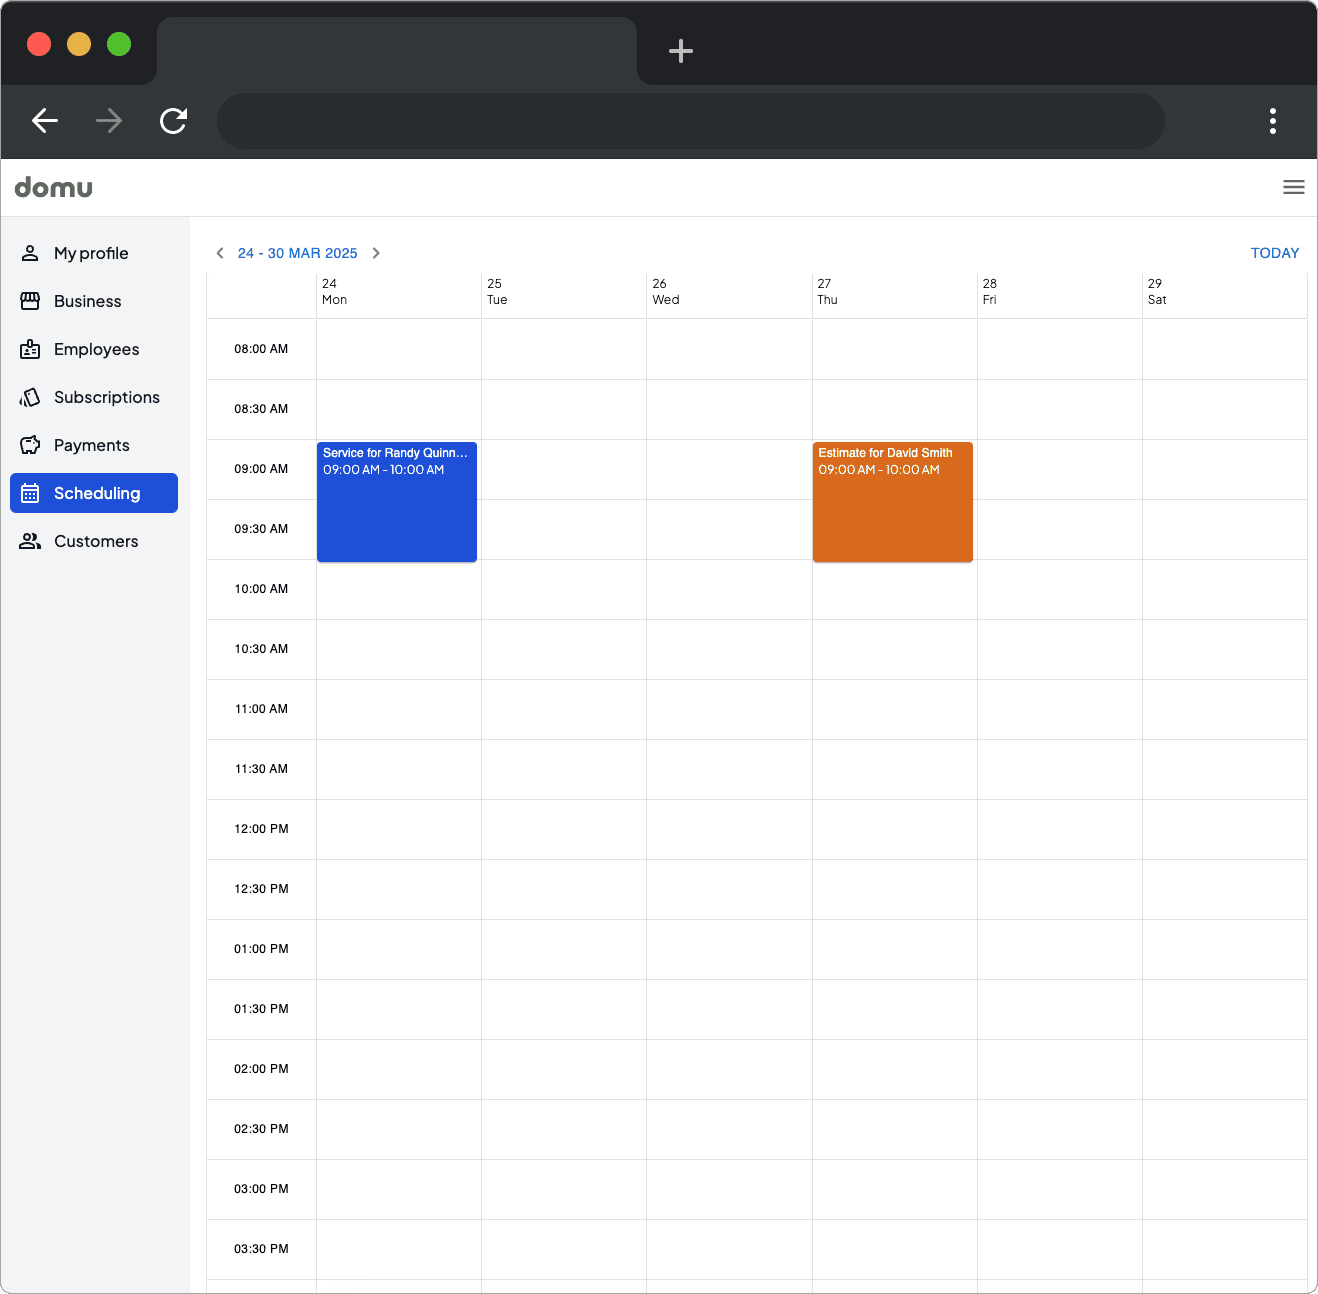
Task: Click the browser forward arrow
Action: [109, 121]
